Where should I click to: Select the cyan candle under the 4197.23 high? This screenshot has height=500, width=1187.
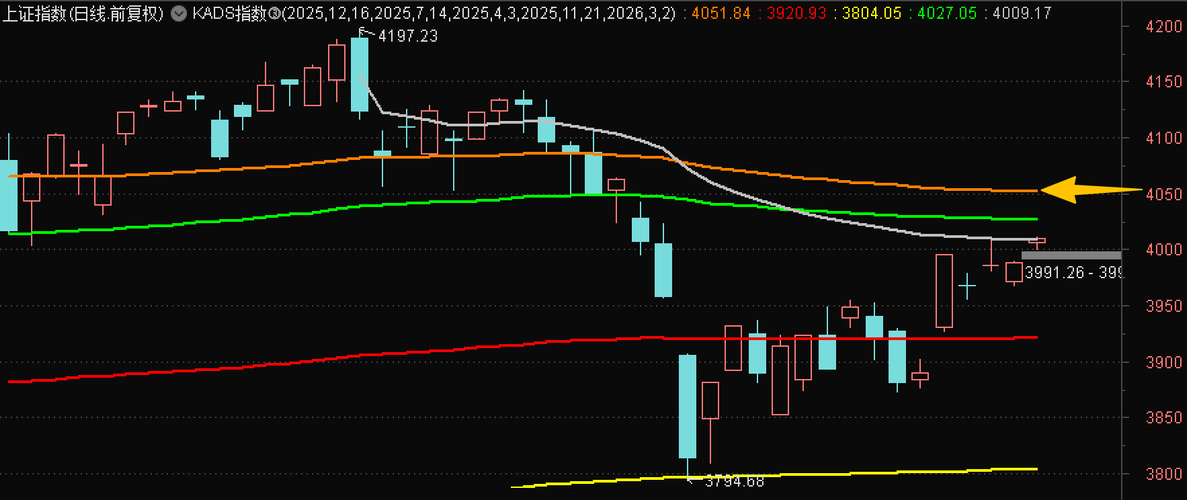(x=360, y=75)
